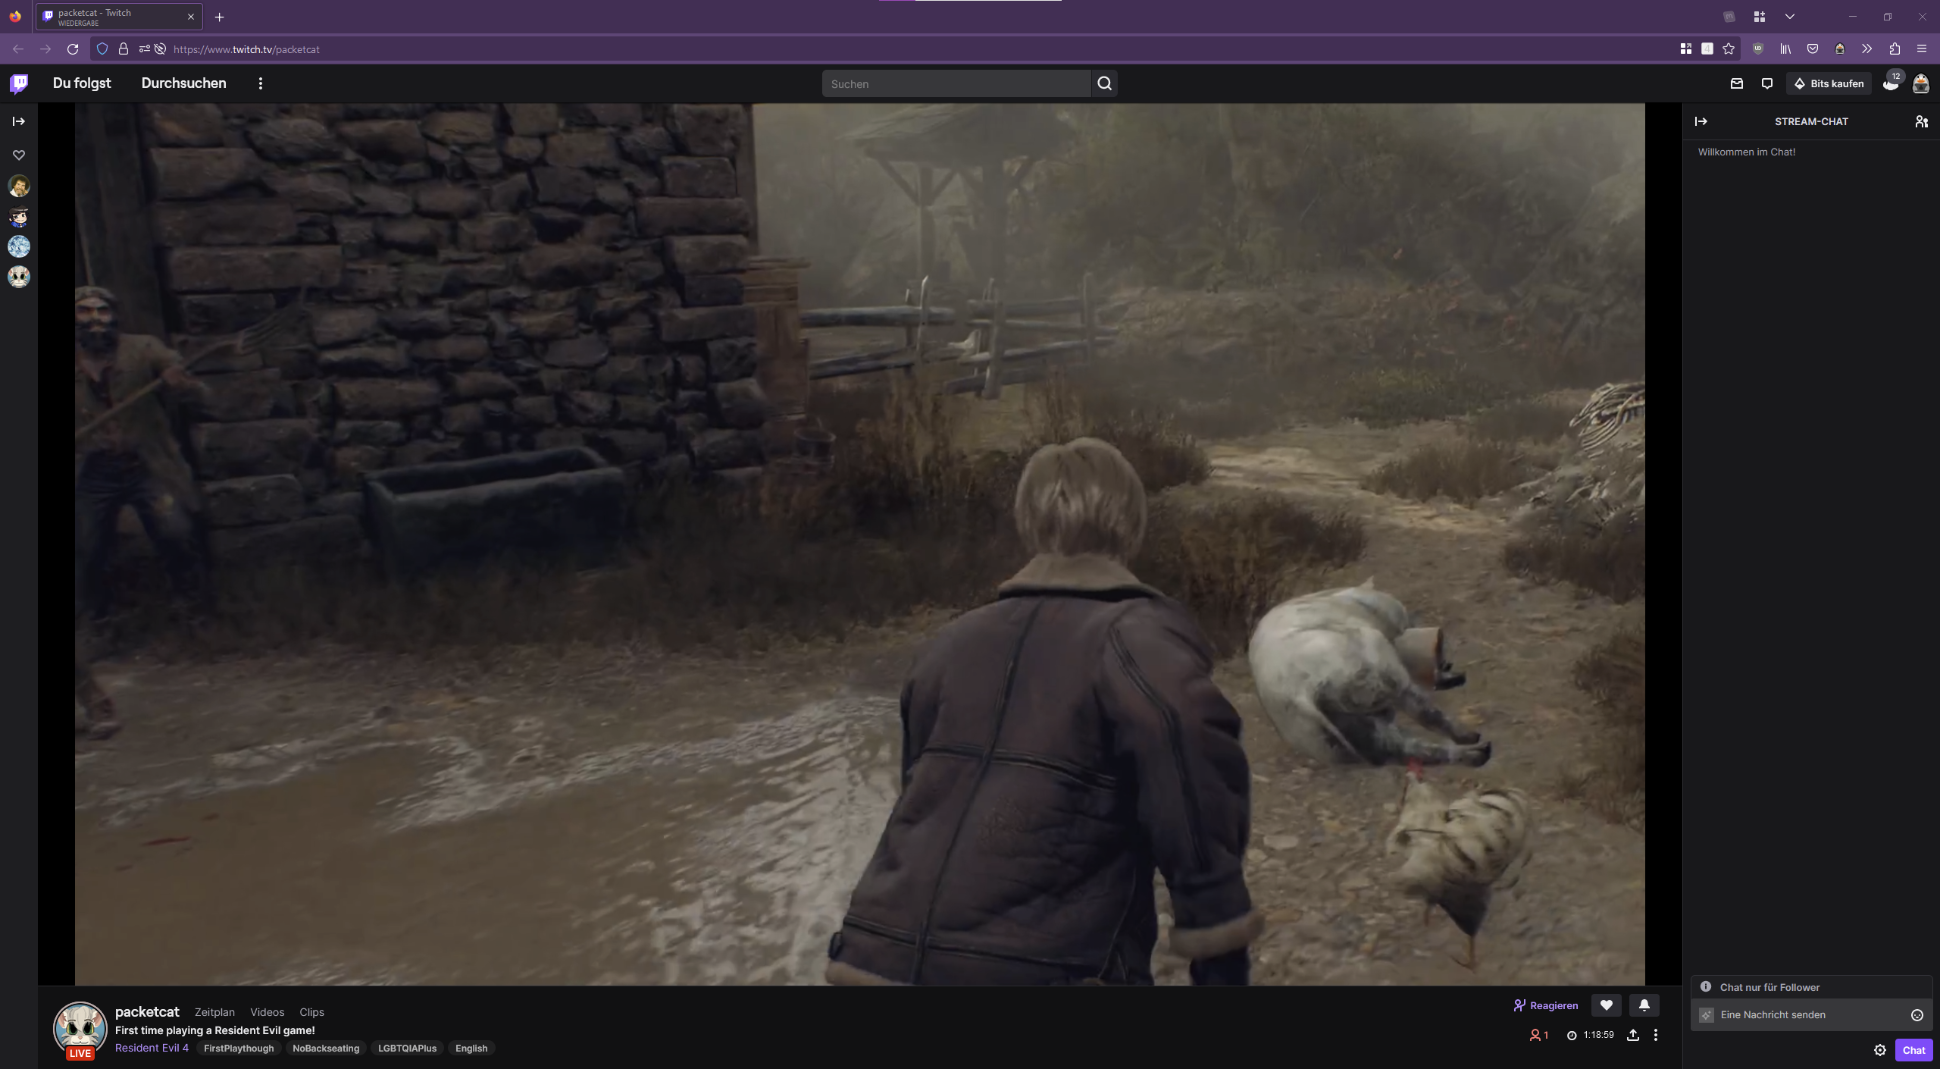This screenshot has height=1069, width=1940.
Task: Collapse the Stream-Chat panel
Action: pos(1701,121)
